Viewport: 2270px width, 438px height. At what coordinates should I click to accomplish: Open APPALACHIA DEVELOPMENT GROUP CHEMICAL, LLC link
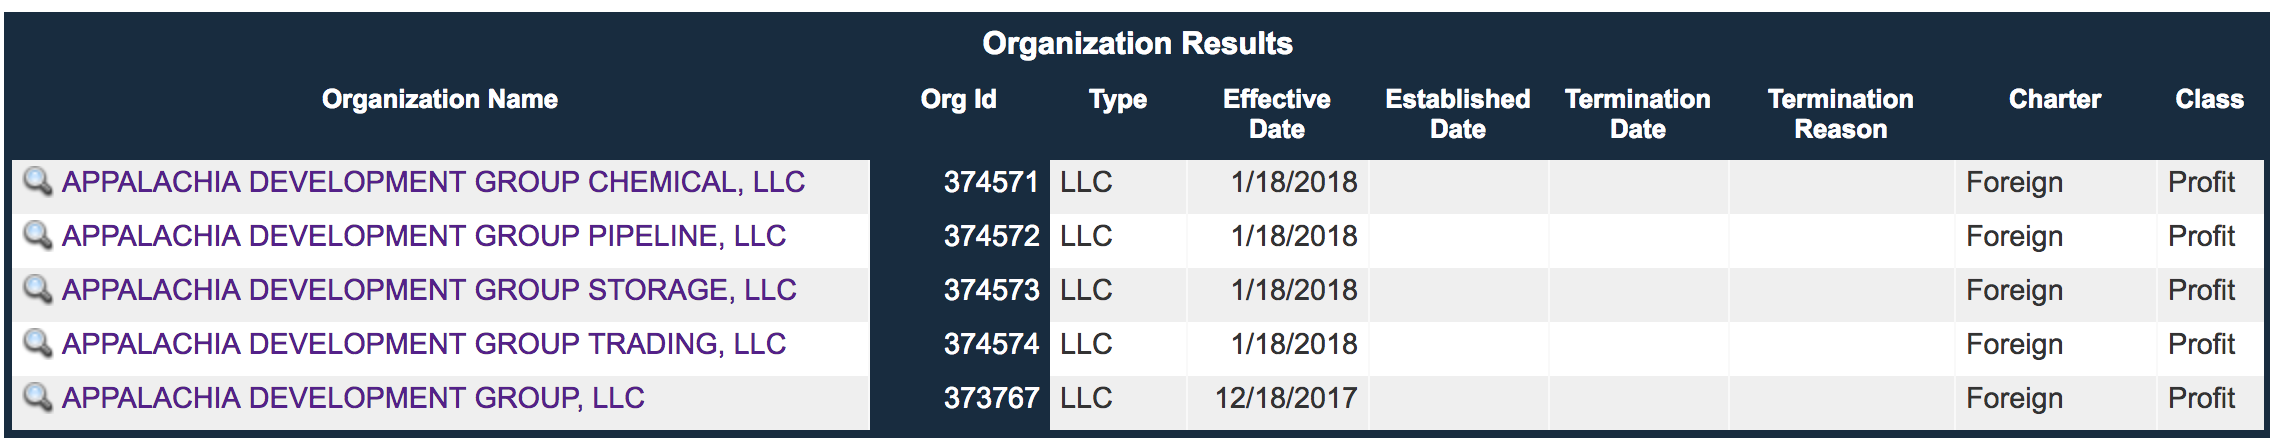(x=433, y=182)
